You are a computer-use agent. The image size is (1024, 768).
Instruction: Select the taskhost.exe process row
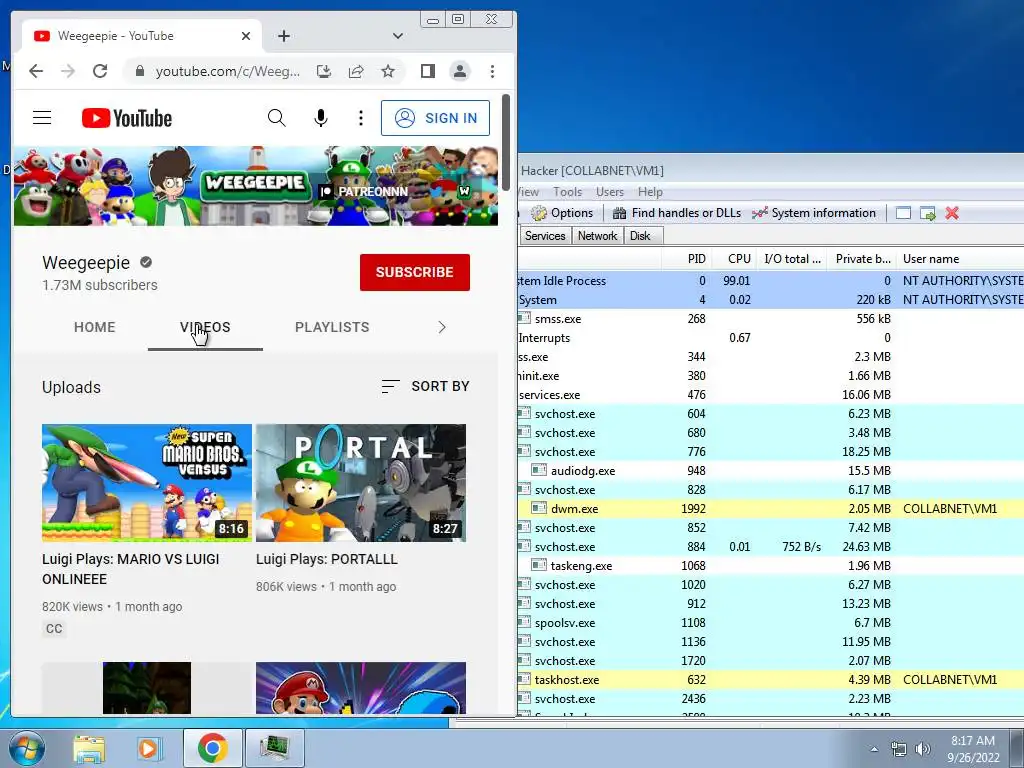771,680
